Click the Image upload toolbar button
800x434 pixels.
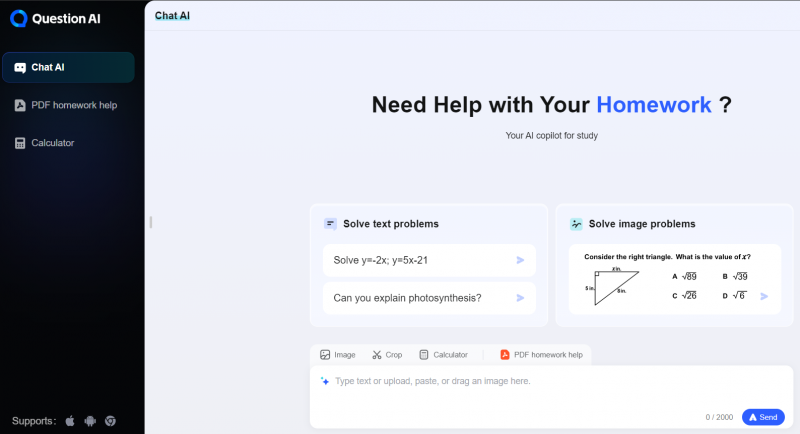338,354
